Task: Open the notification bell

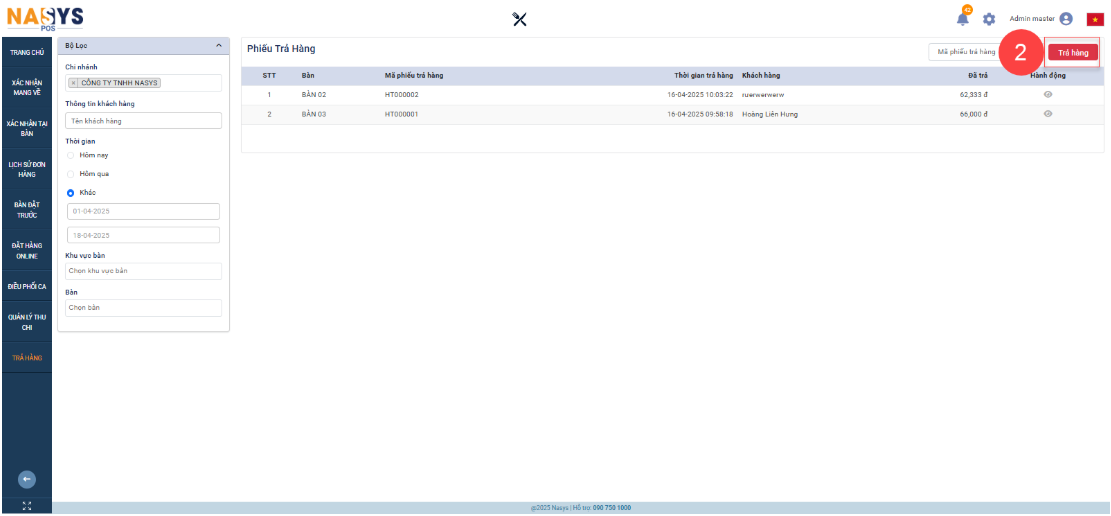Action: tap(962, 19)
